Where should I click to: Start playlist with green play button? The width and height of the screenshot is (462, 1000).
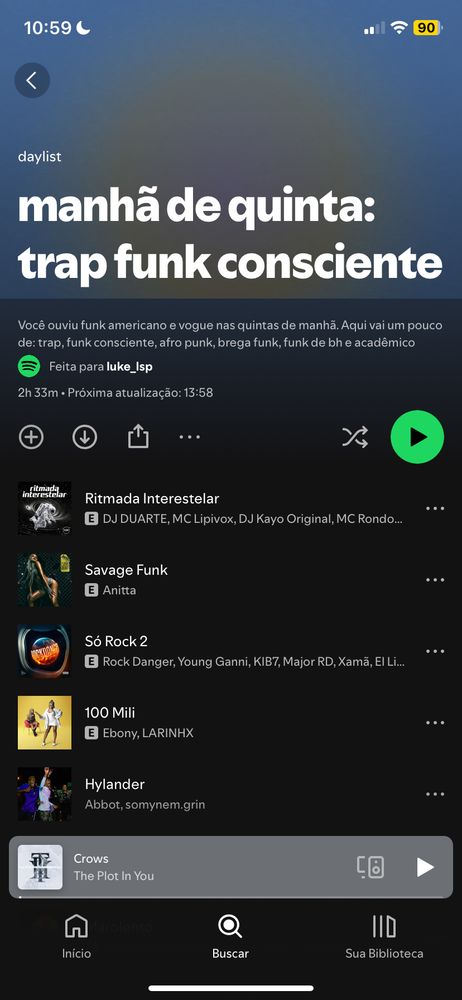tap(417, 437)
